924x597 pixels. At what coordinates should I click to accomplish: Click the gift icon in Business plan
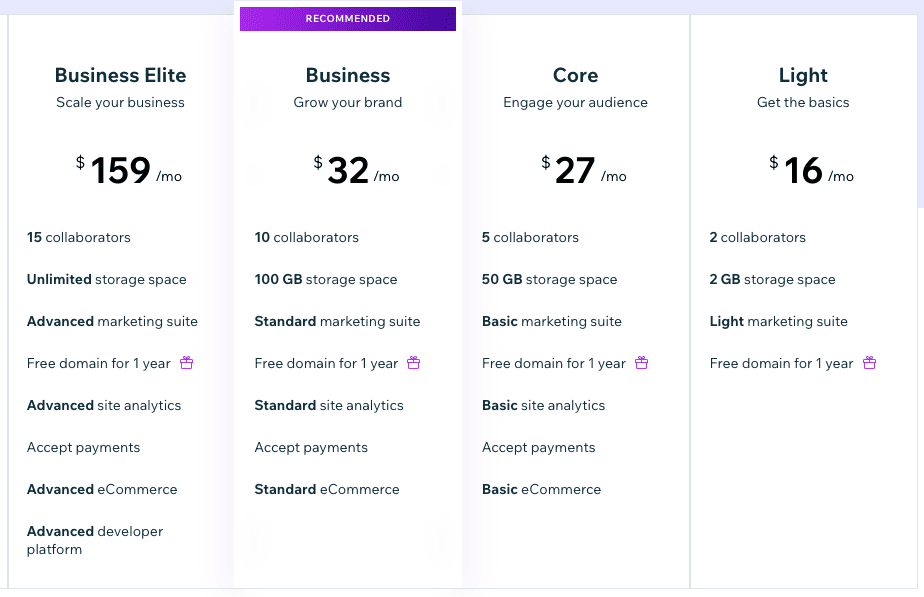coord(414,363)
